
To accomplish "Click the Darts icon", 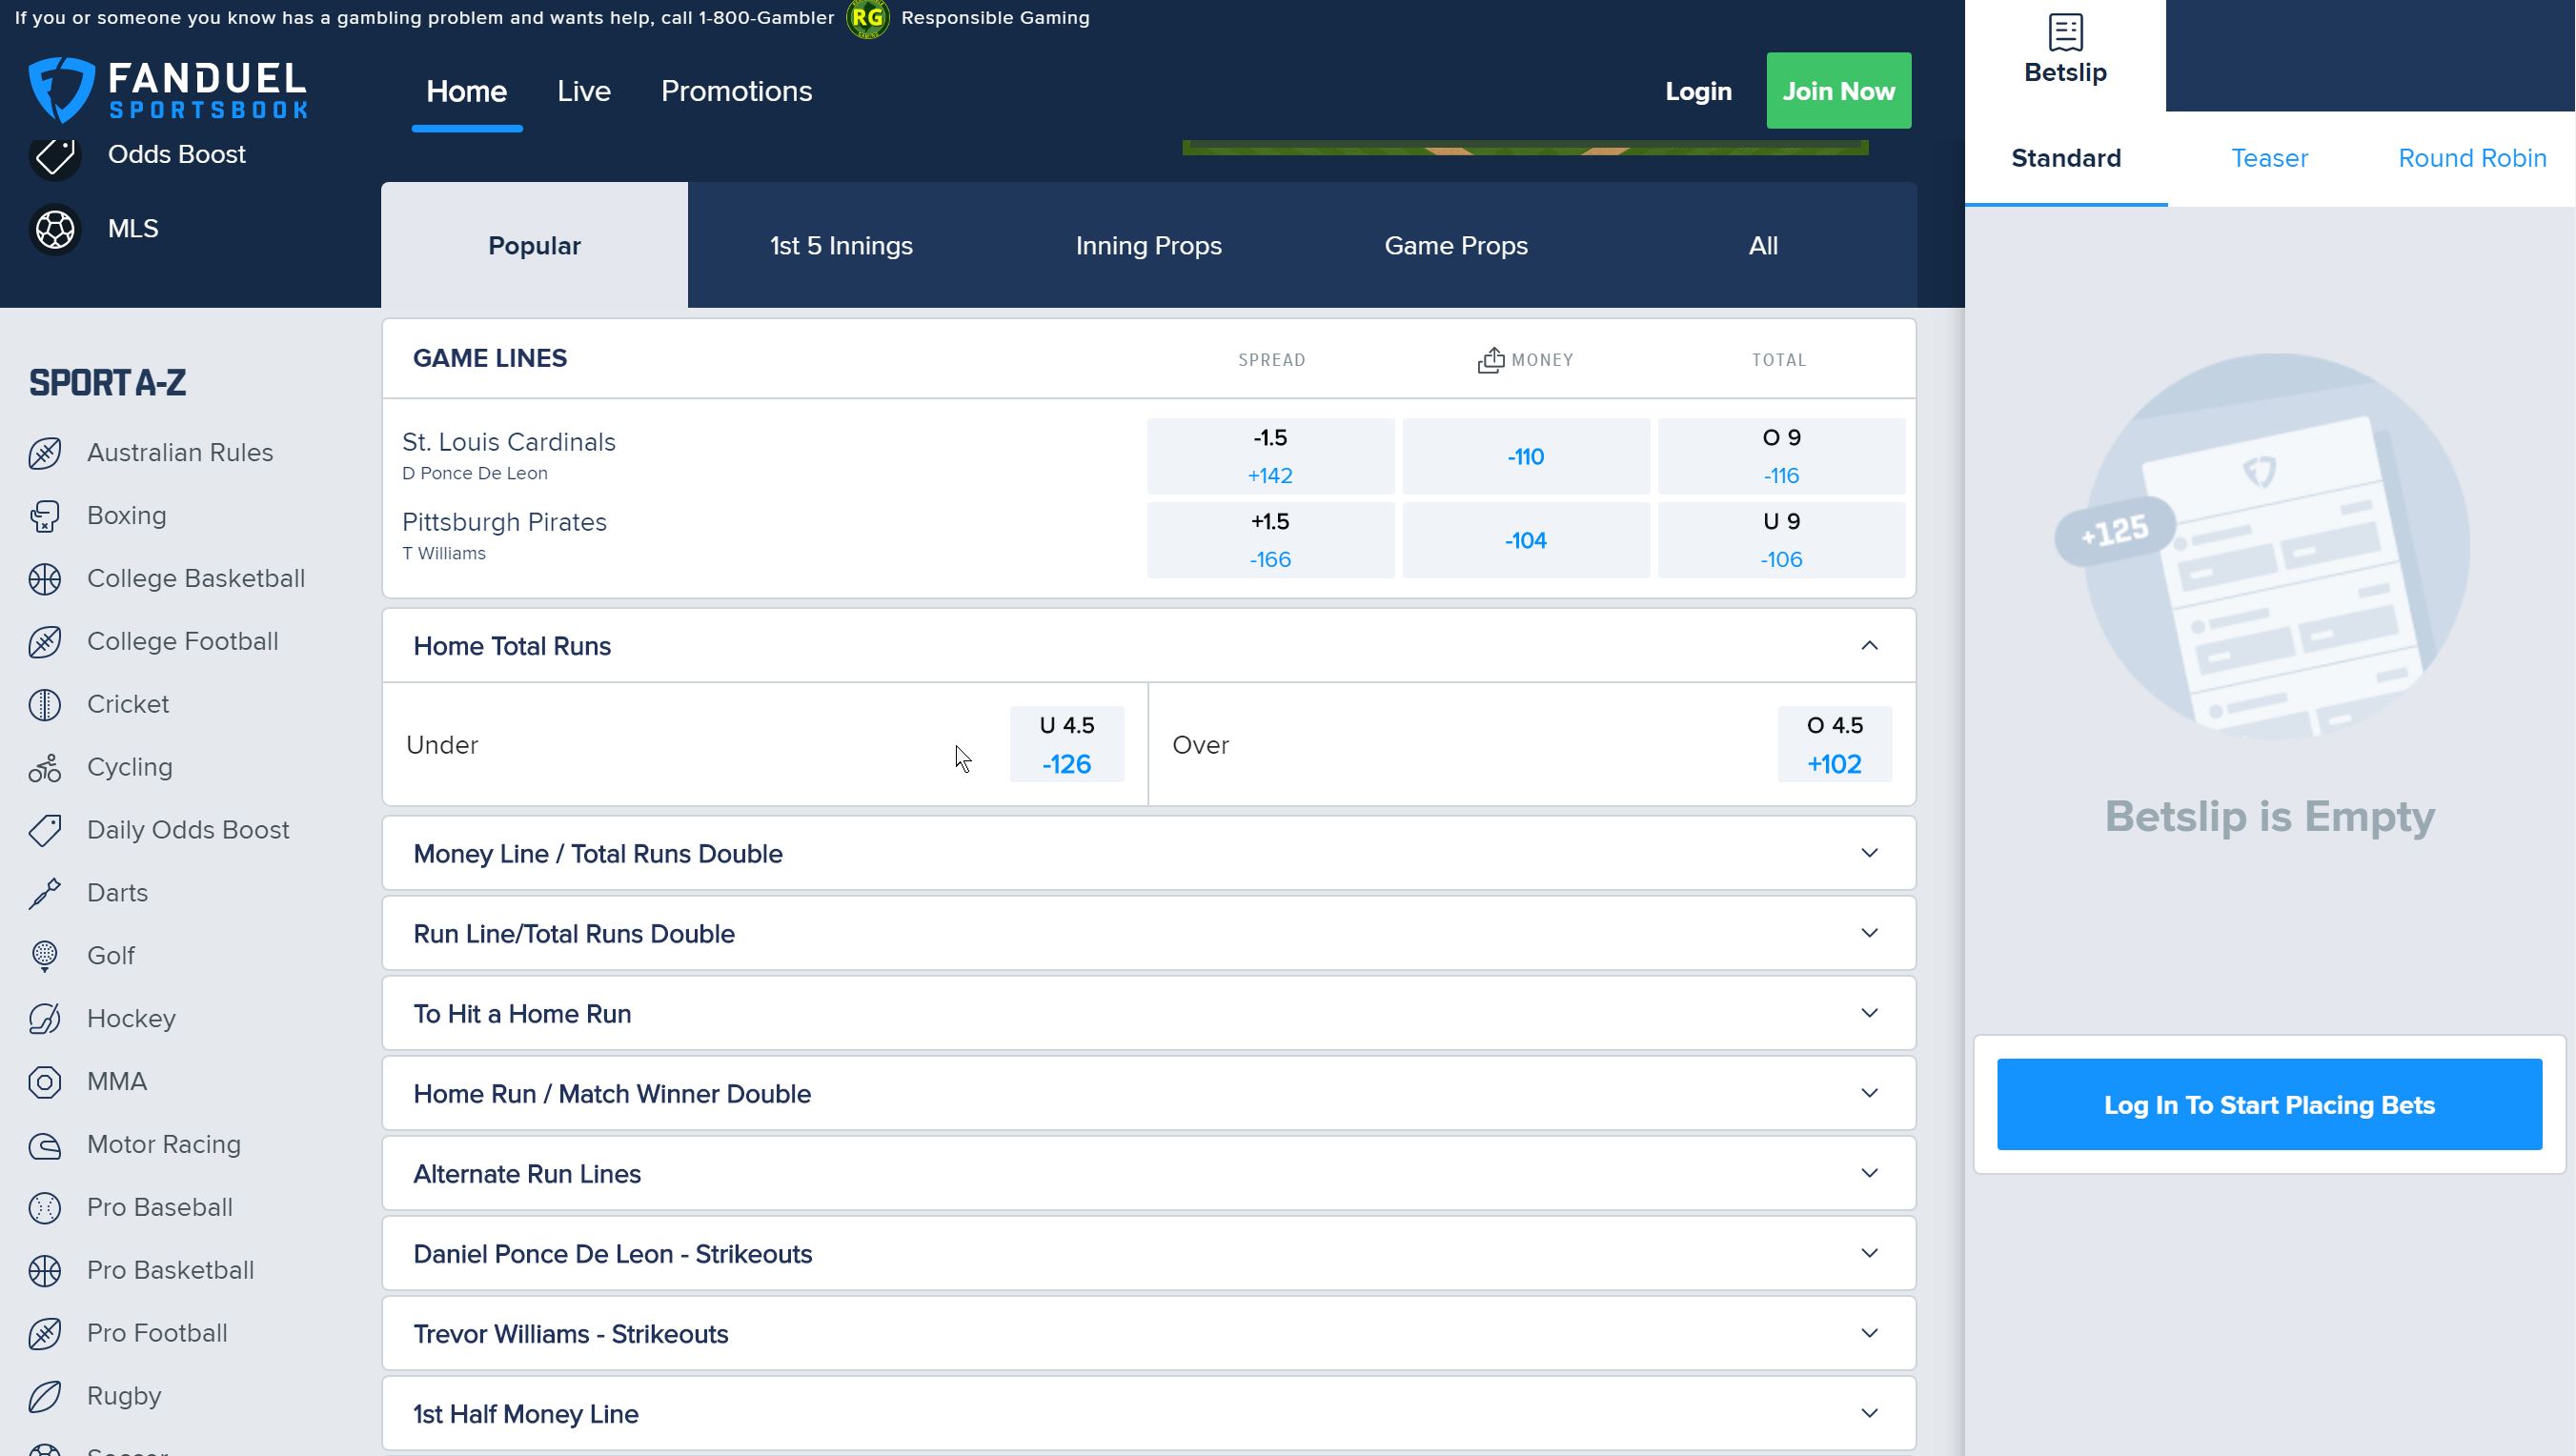I will click(45, 894).
